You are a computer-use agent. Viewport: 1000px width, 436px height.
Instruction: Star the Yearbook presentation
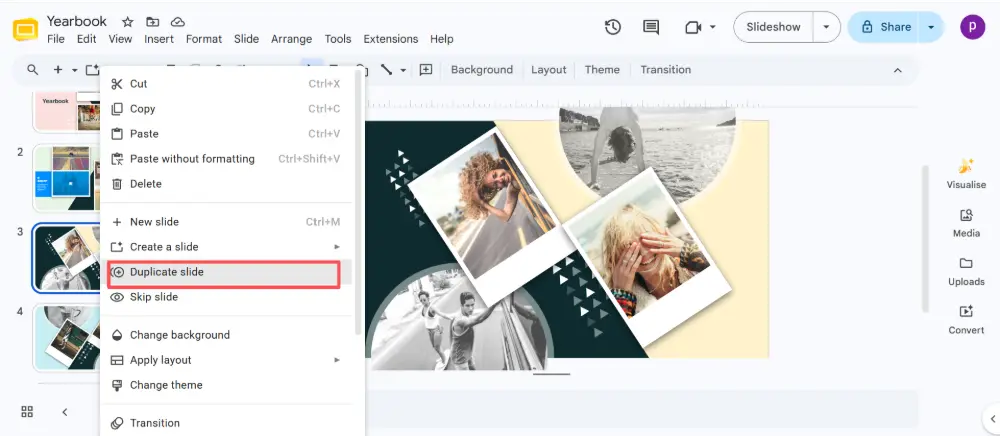tap(128, 22)
